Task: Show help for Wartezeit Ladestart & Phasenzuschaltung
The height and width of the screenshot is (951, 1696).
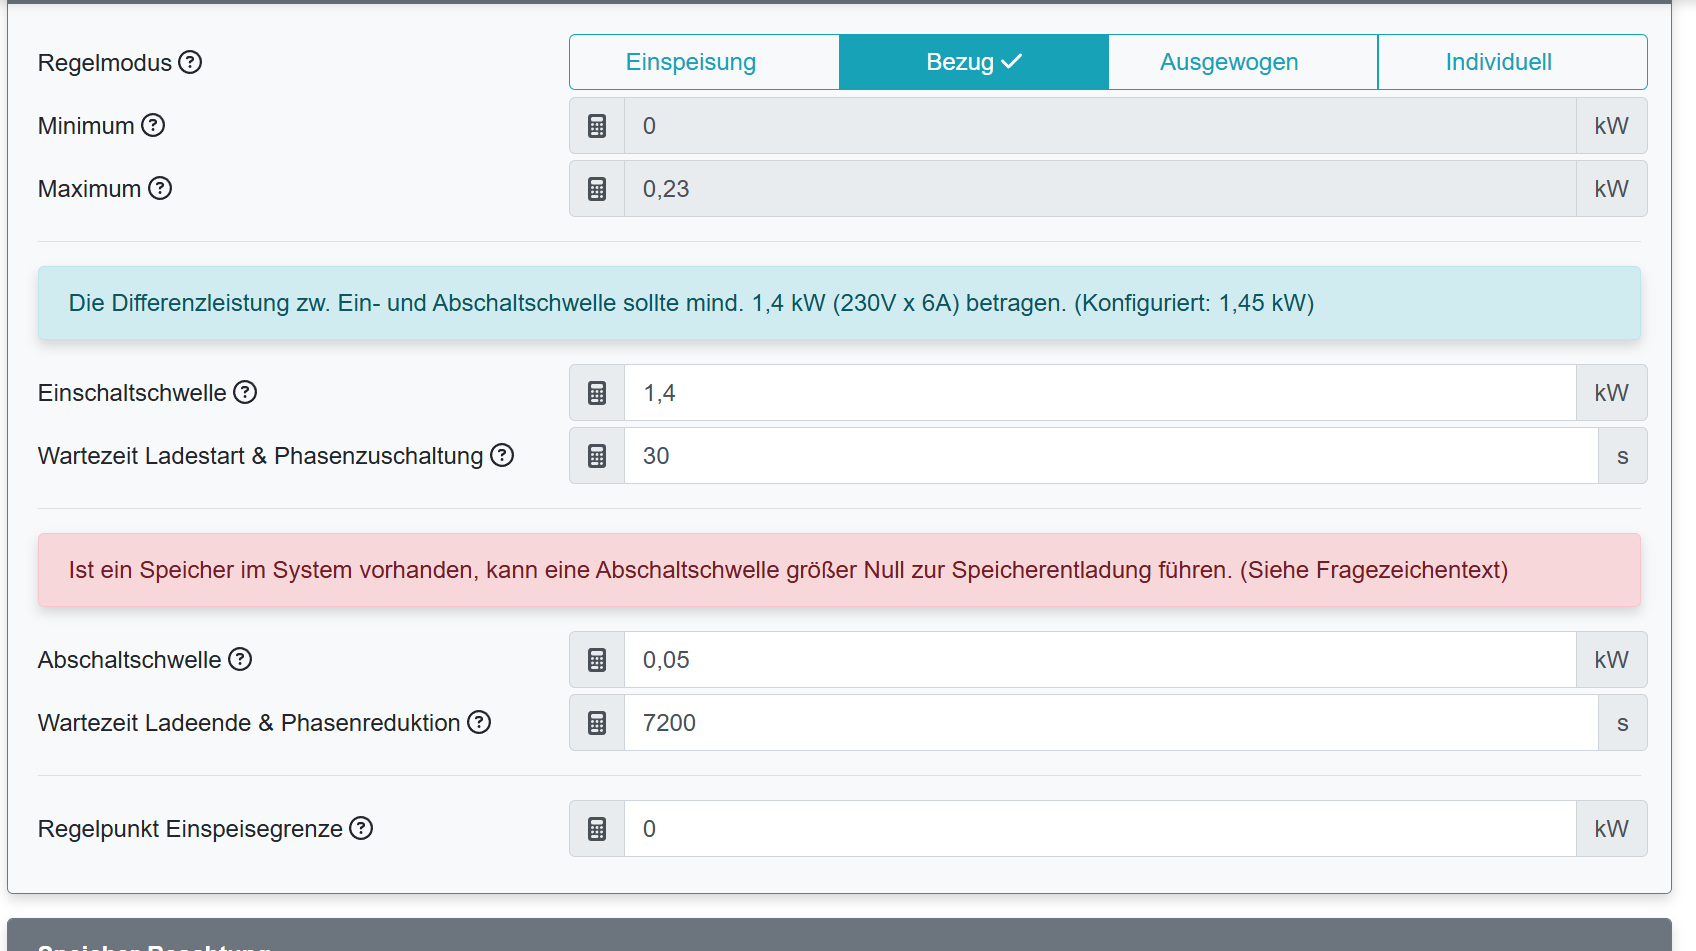Action: (x=502, y=455)
